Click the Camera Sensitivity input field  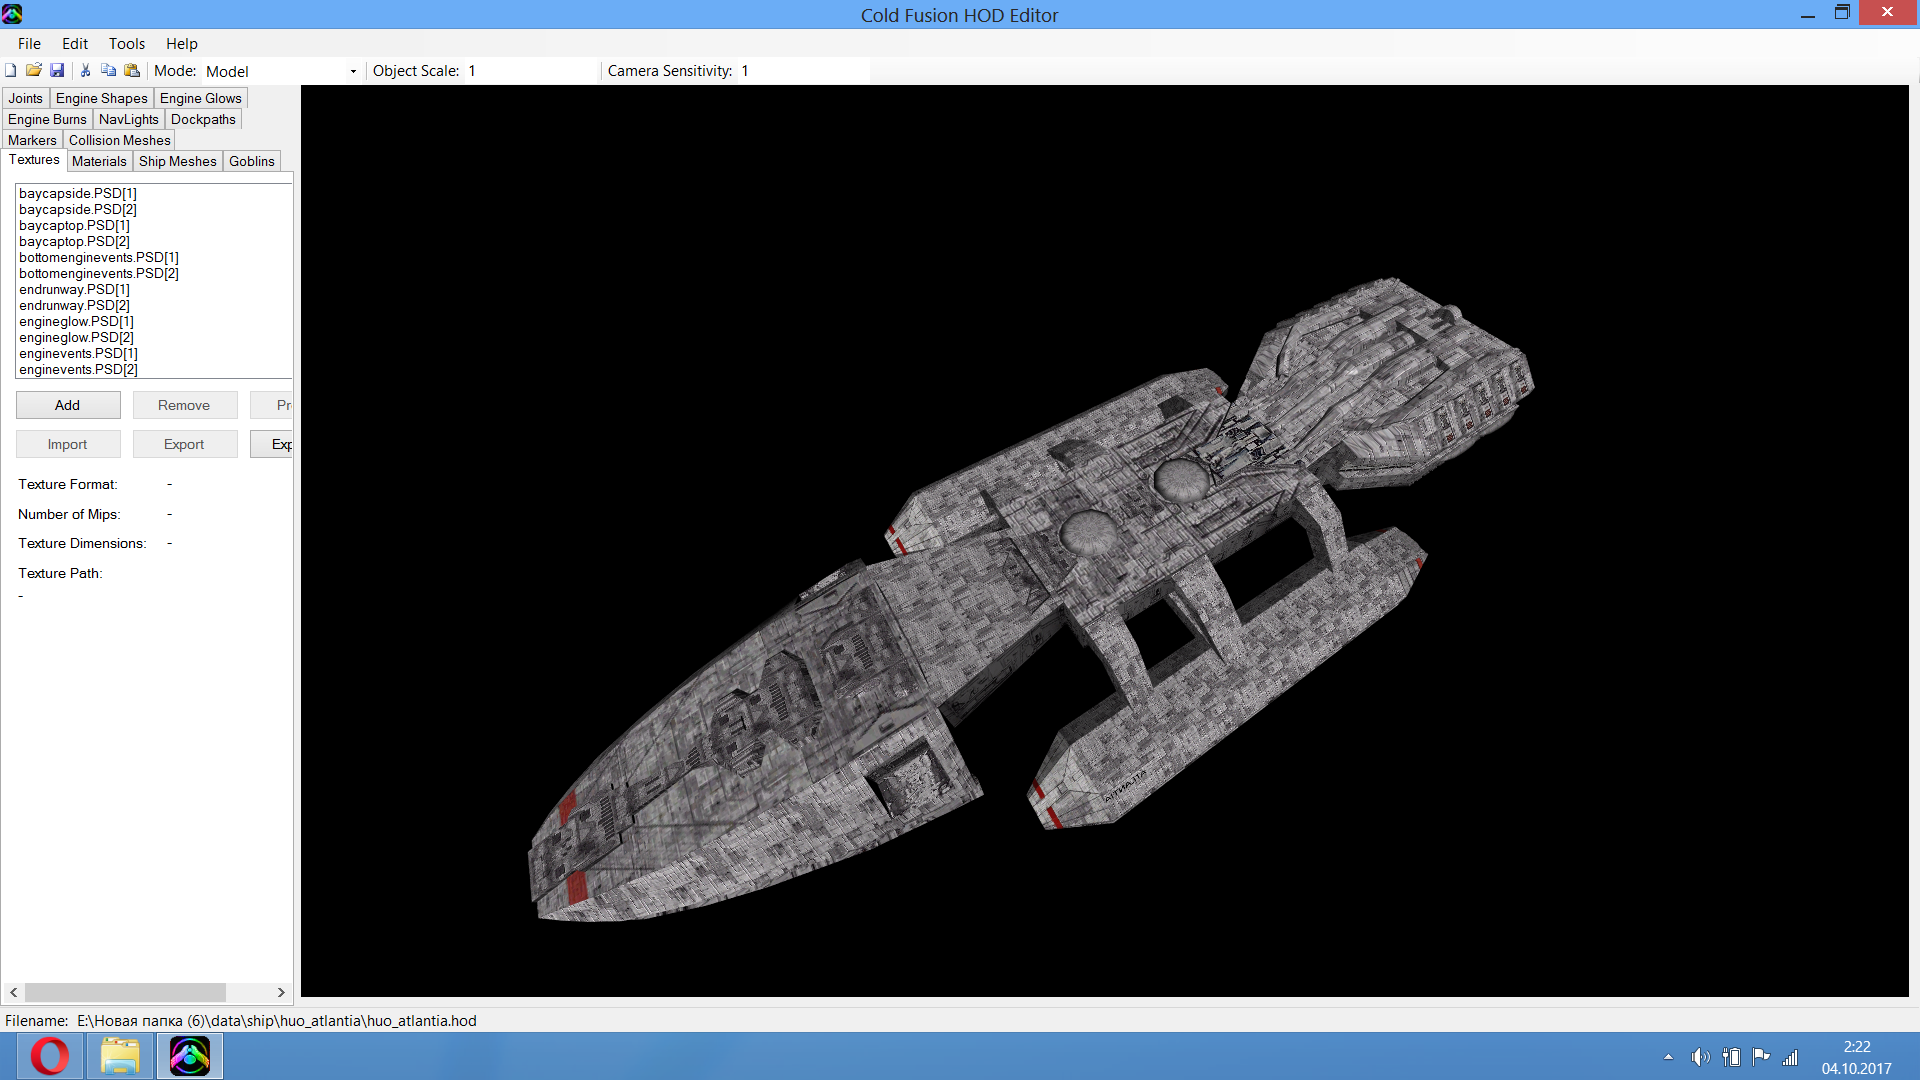[x=803, y=71]
